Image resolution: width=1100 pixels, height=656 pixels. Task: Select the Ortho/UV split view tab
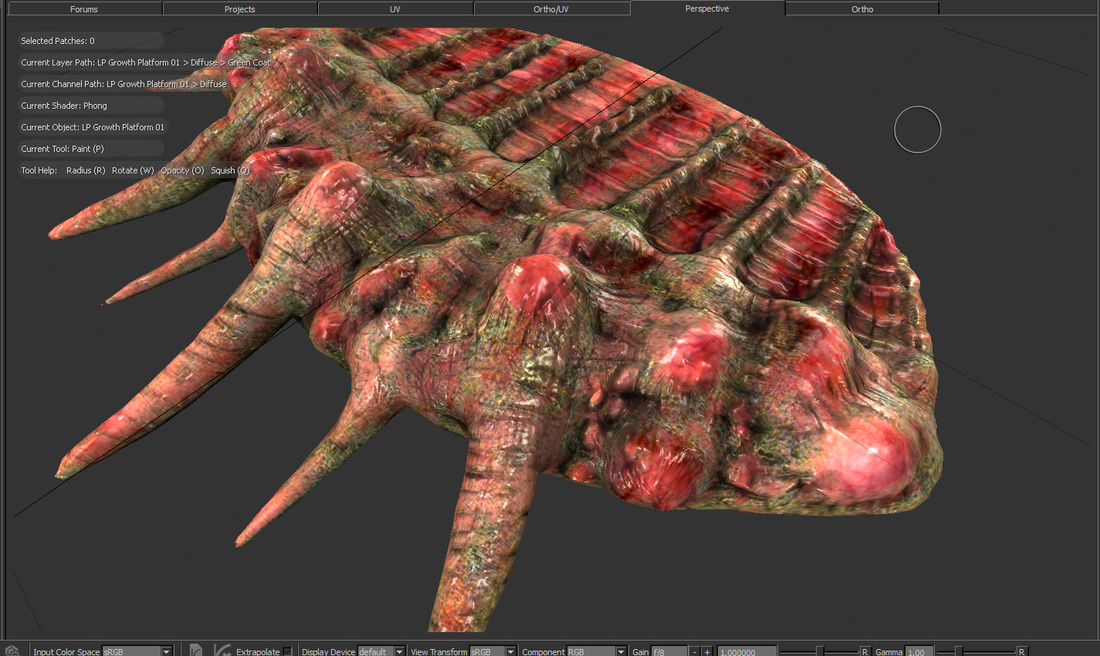pos(551,9)
